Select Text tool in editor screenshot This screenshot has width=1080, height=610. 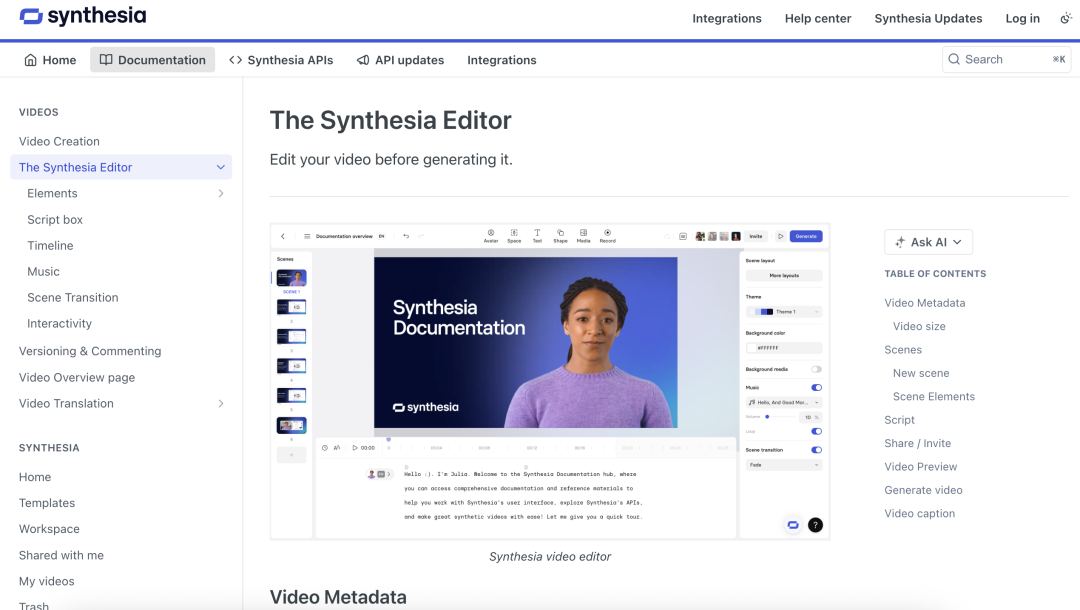click(x=537, y=235)
